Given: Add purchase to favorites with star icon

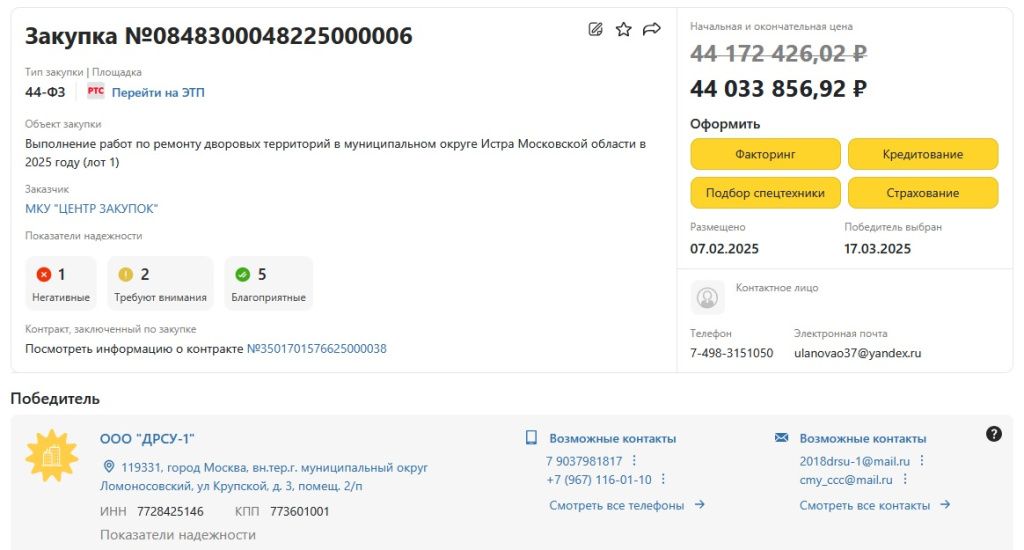Looking at the screenshot, I should coord(624,29).
